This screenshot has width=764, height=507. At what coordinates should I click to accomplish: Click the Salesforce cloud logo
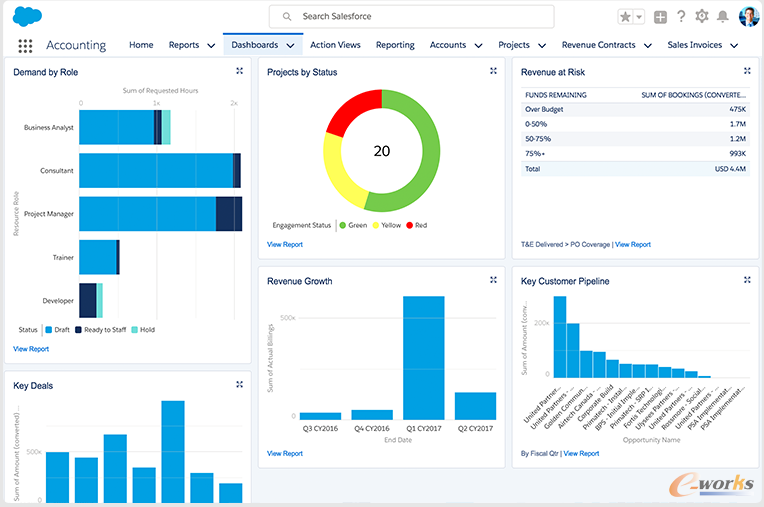[x=27, y=17]
